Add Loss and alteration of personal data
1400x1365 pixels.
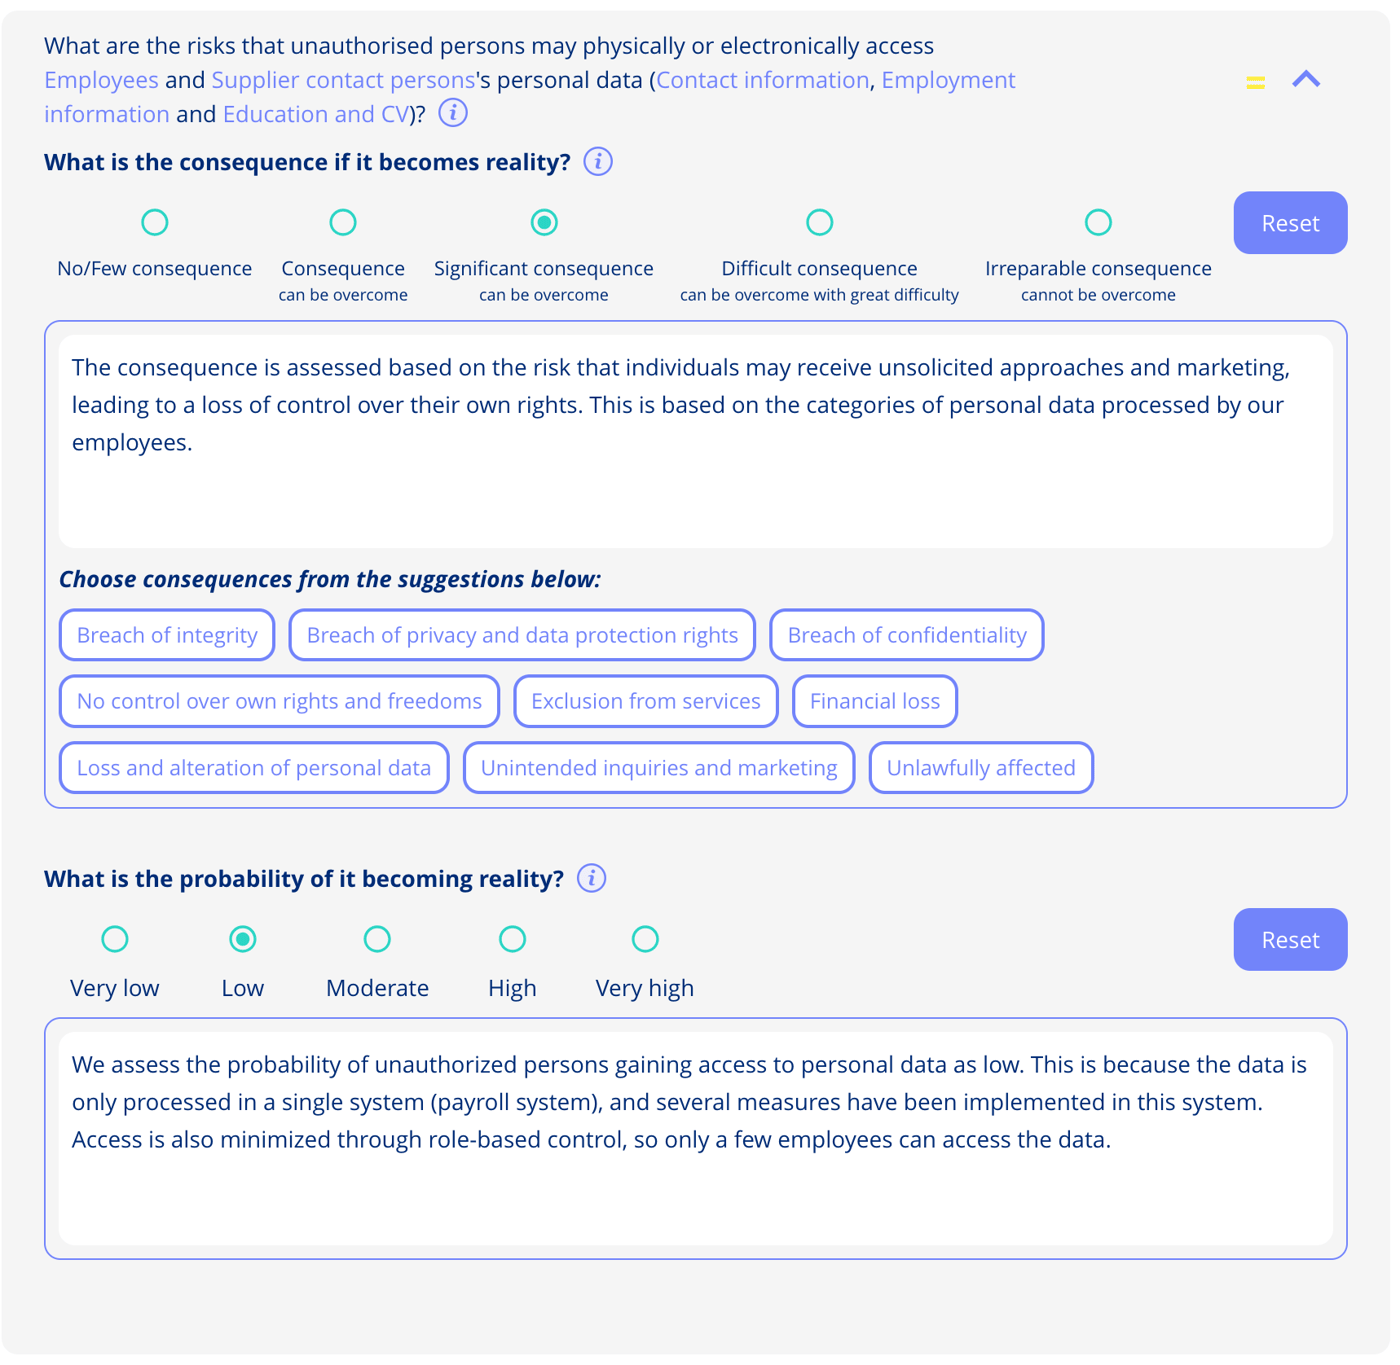point(253,767)
